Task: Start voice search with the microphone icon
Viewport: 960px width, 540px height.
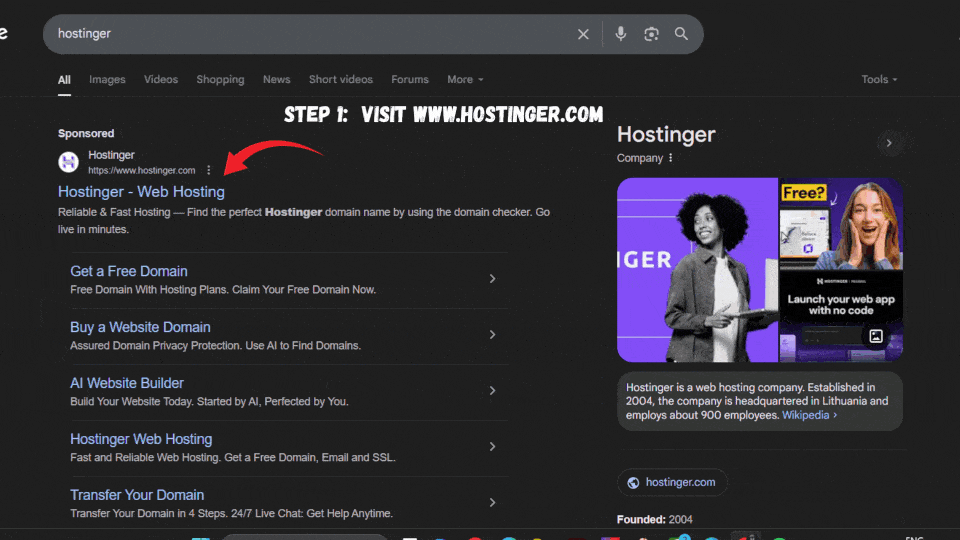Action: [x=620, y=34]
